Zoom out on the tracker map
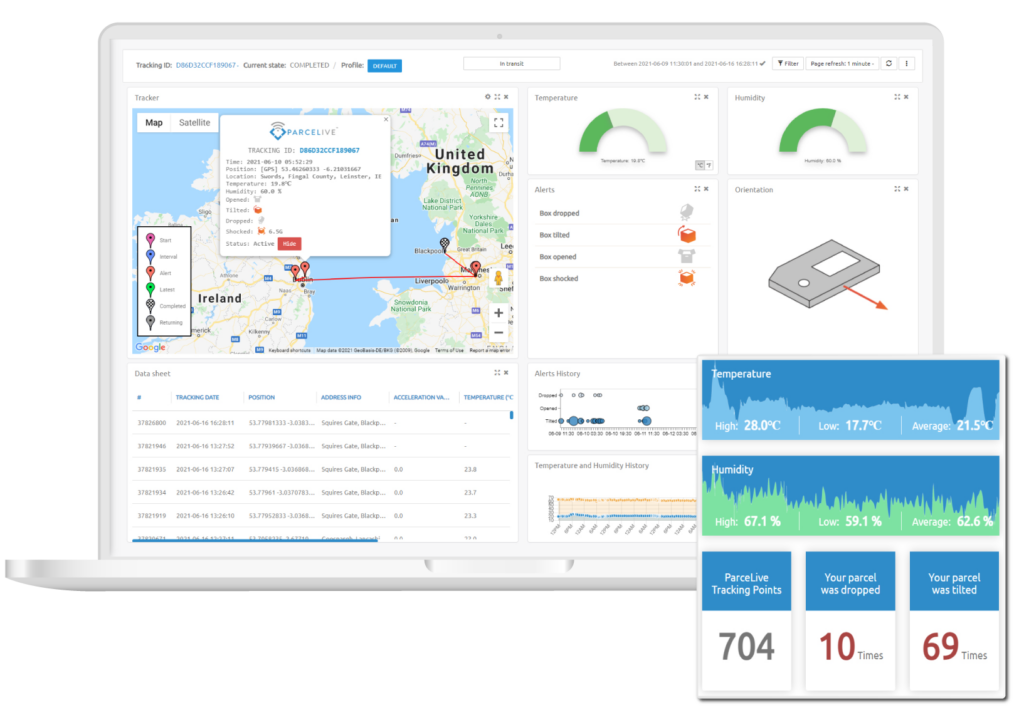1024x715 pixels. [499, 333]
